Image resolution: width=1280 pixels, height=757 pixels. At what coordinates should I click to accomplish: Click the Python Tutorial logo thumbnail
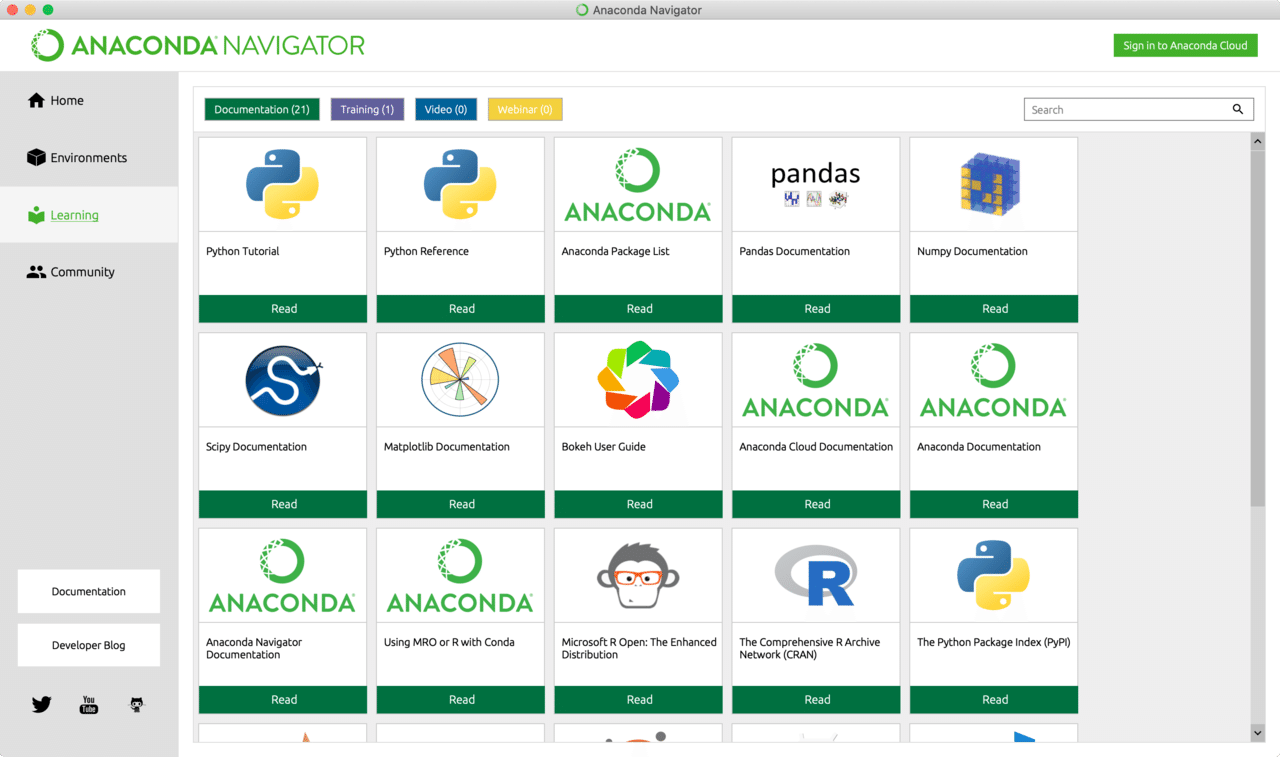coord(283,184)
